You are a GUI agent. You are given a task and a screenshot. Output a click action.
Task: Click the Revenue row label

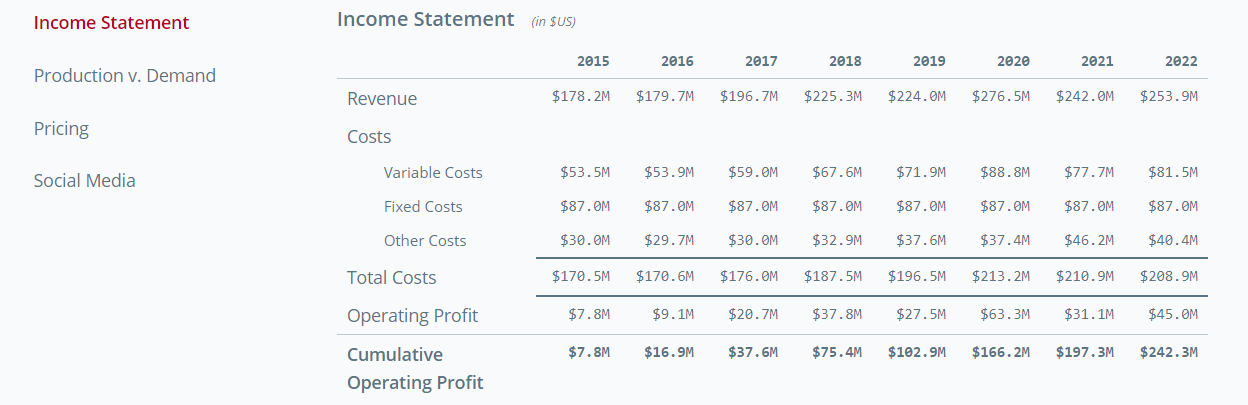coord(382,99)
